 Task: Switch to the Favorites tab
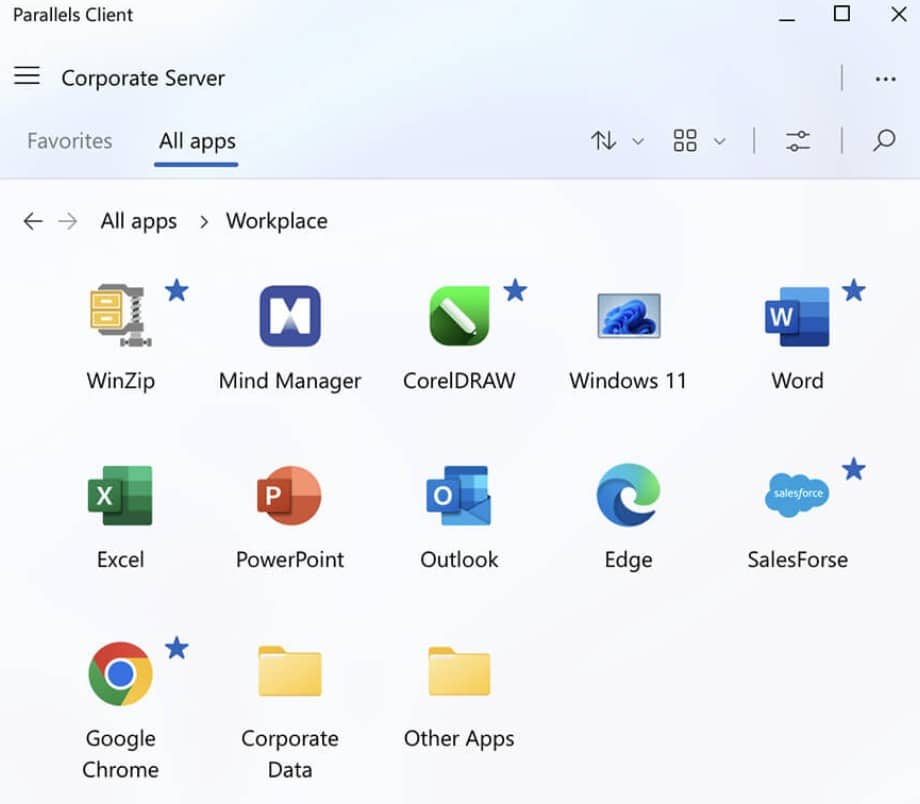coord(69,141)
